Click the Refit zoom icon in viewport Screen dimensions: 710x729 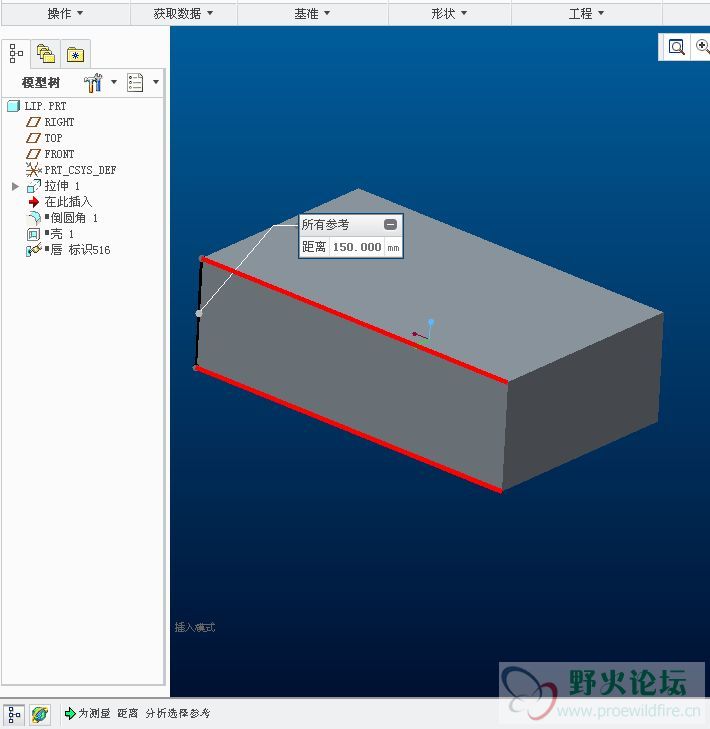pyautogui.click(x=677, y=47)
